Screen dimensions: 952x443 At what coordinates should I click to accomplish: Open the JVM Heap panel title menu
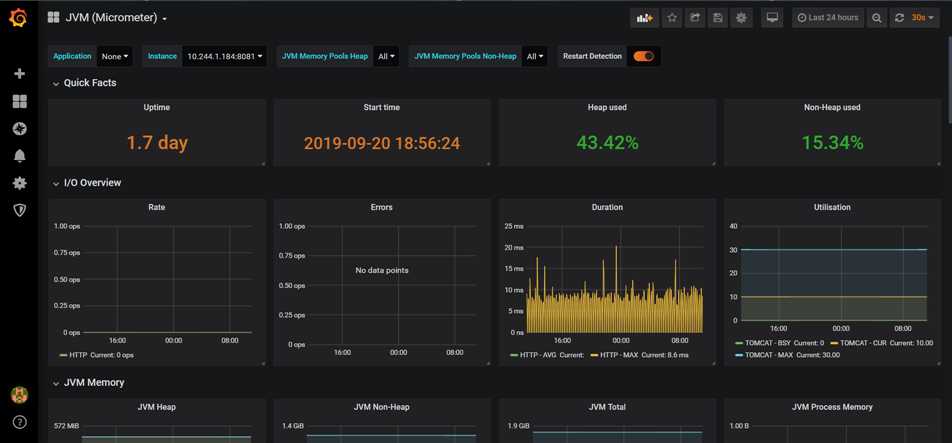point(157,407)
